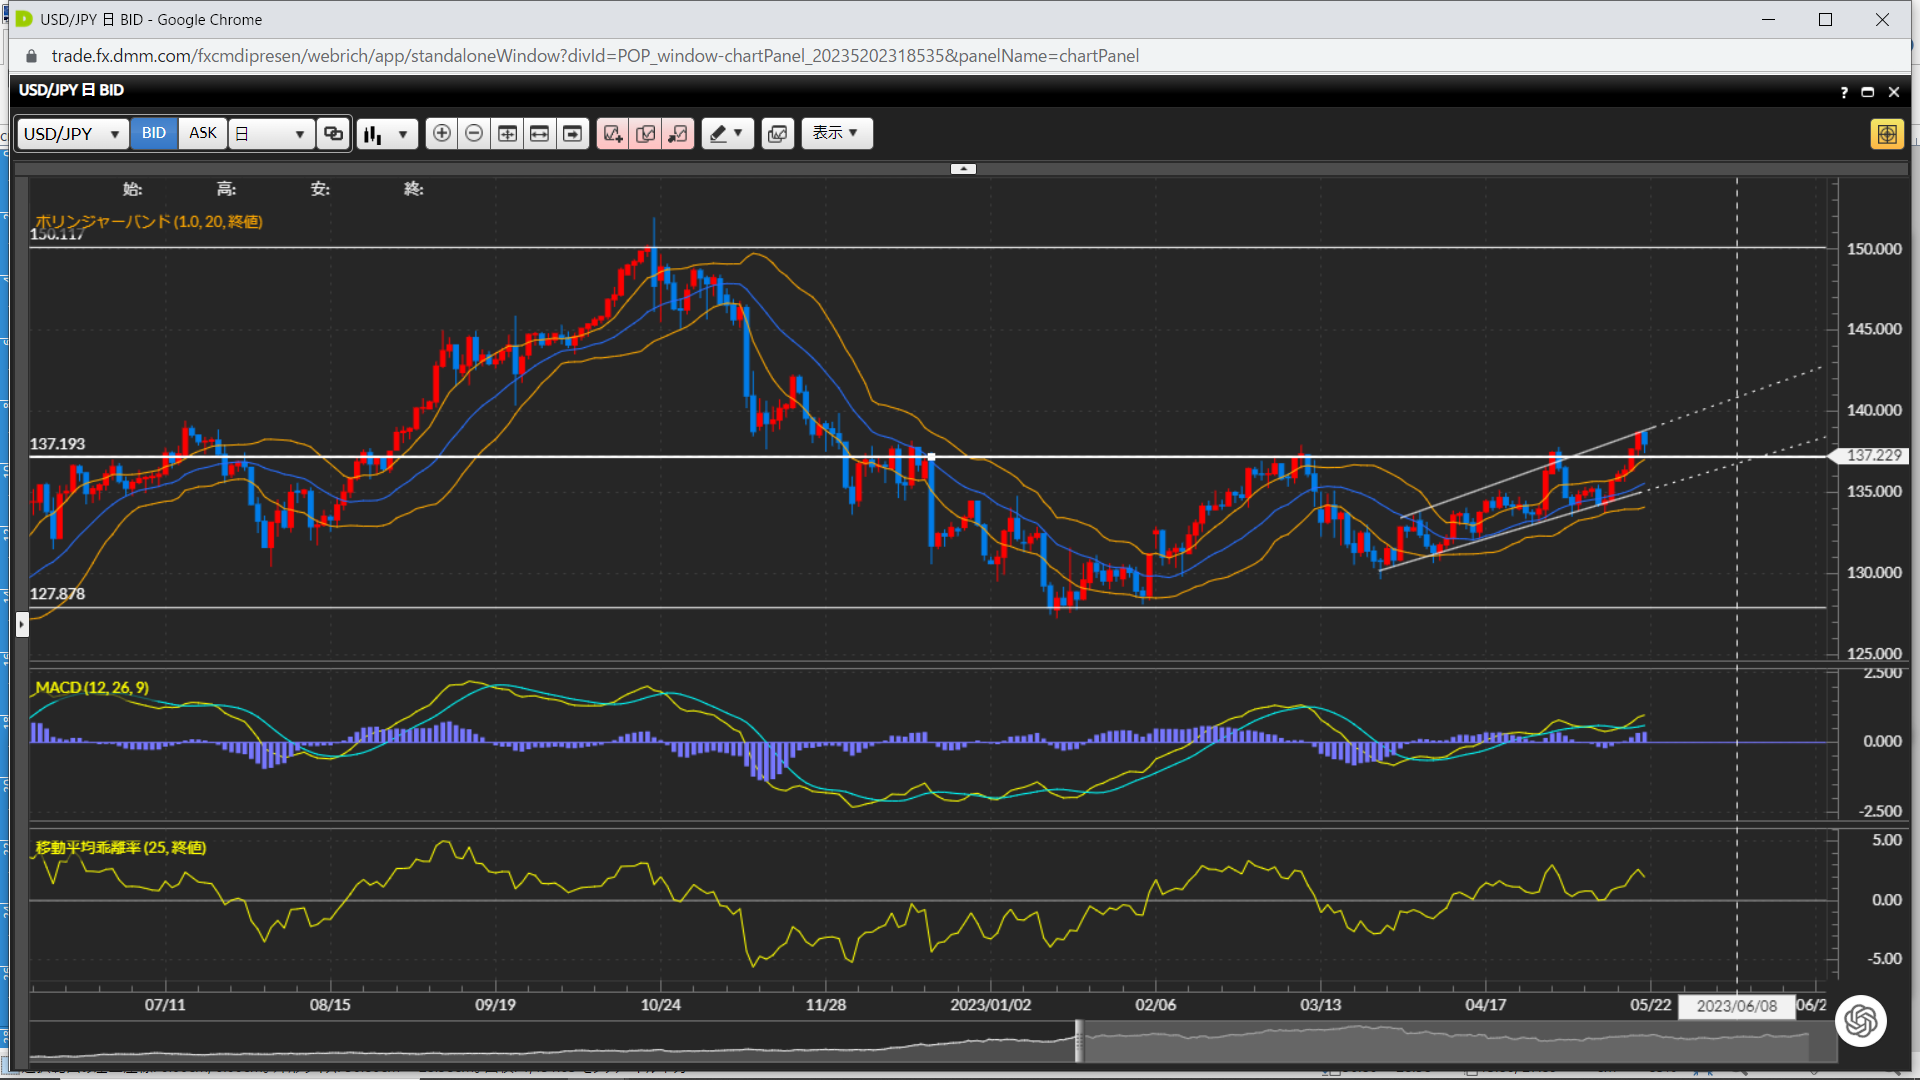Screen dimensions: 1920x1080
Task: Open the USD/JPY currency pair dropdown
Action: (x=72, y=134)
